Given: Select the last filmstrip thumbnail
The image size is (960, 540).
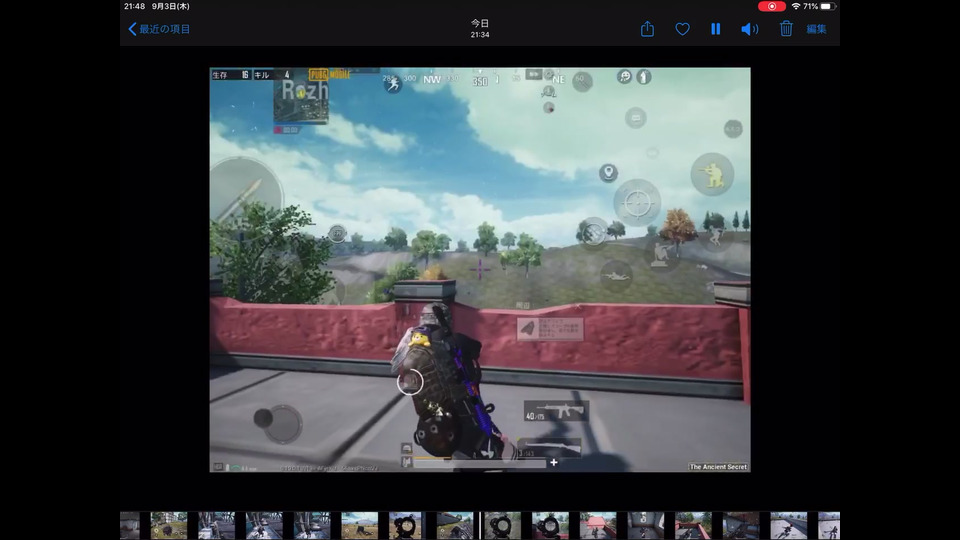Looking at the screenshot, I should tap(829, 525).
